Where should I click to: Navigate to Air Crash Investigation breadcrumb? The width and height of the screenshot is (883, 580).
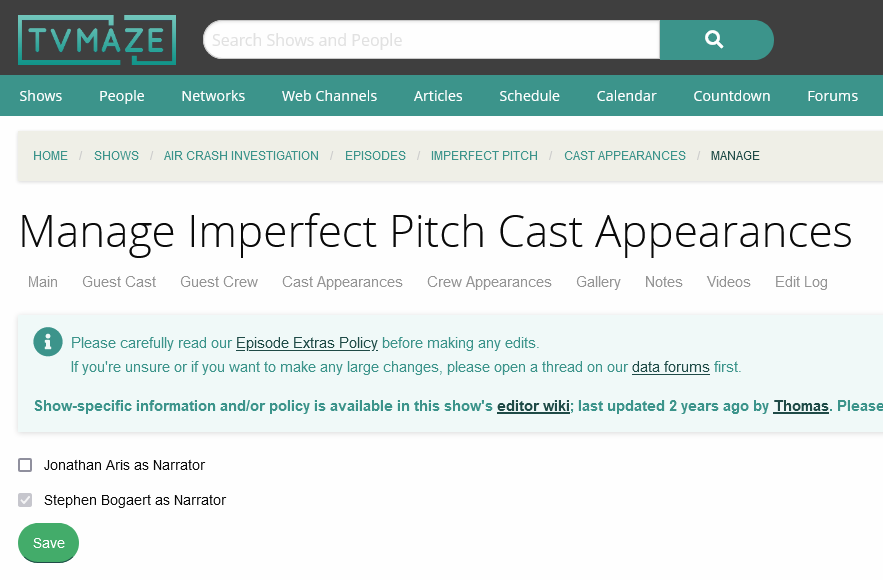[241, 156]
